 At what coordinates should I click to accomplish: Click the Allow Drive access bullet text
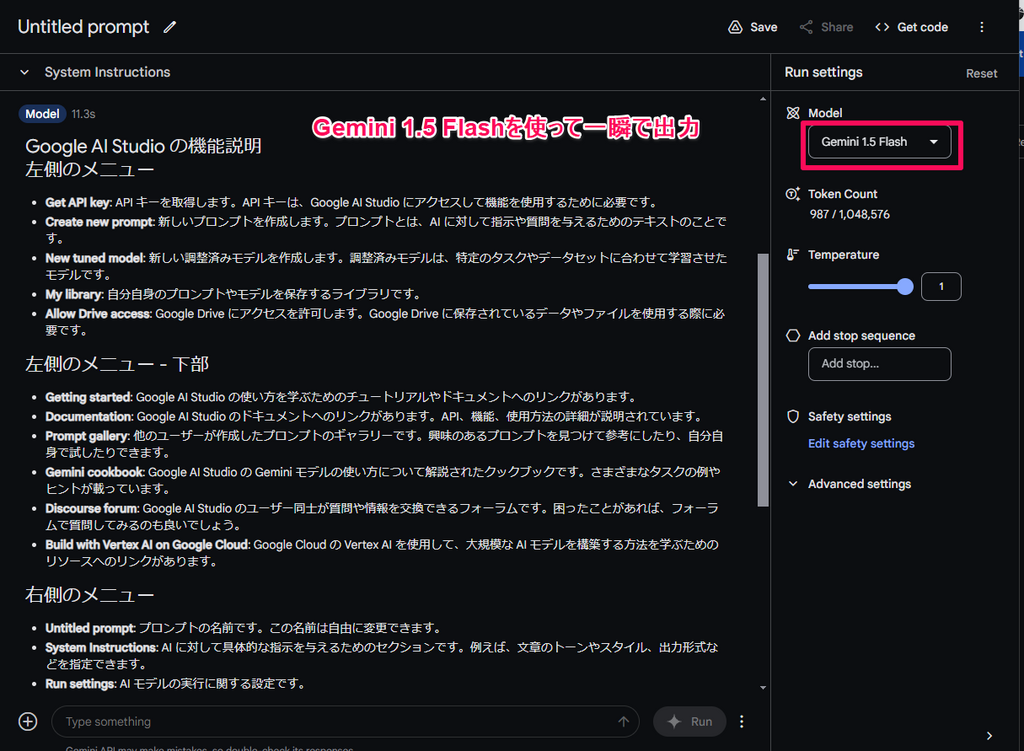385,322
